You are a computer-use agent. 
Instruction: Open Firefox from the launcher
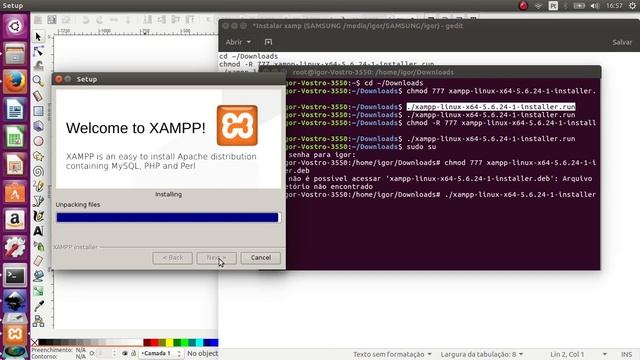(x=15, y=81)
